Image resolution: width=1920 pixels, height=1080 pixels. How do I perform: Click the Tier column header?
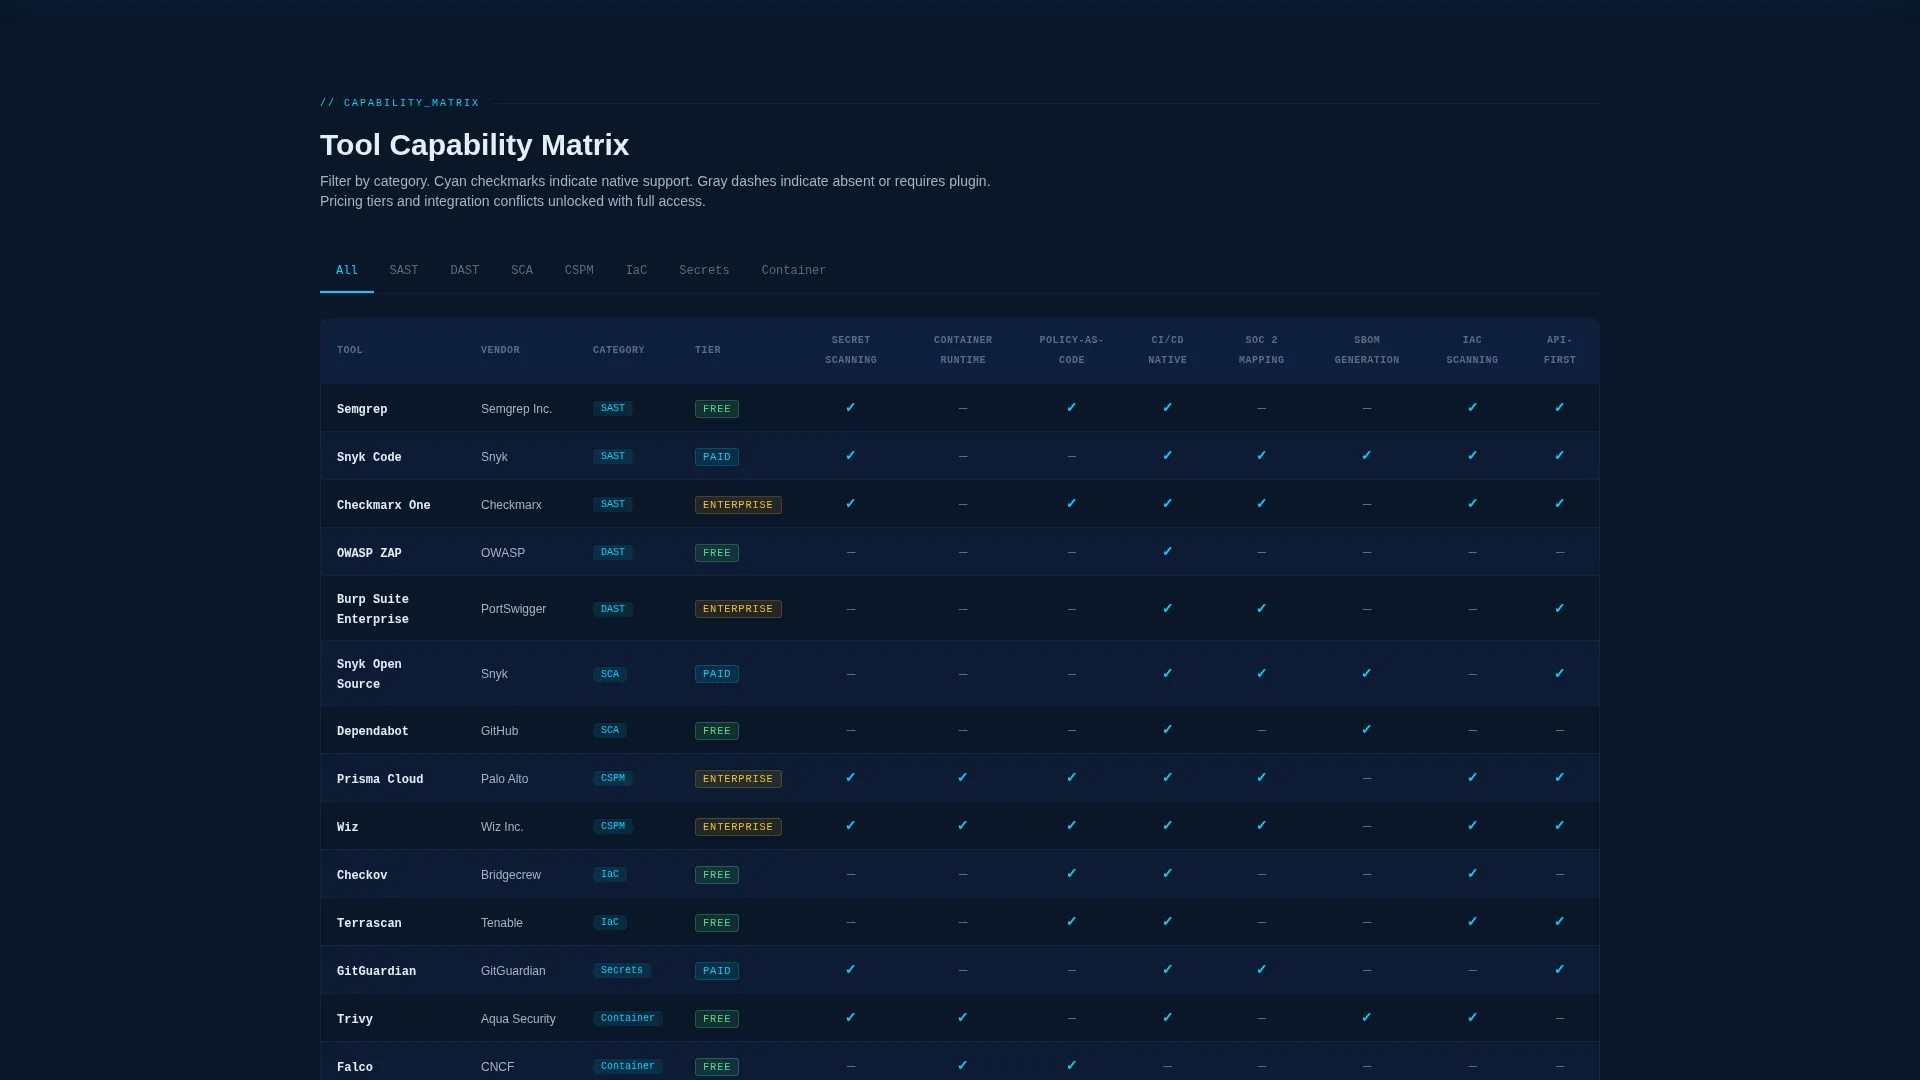pos(708,350)
